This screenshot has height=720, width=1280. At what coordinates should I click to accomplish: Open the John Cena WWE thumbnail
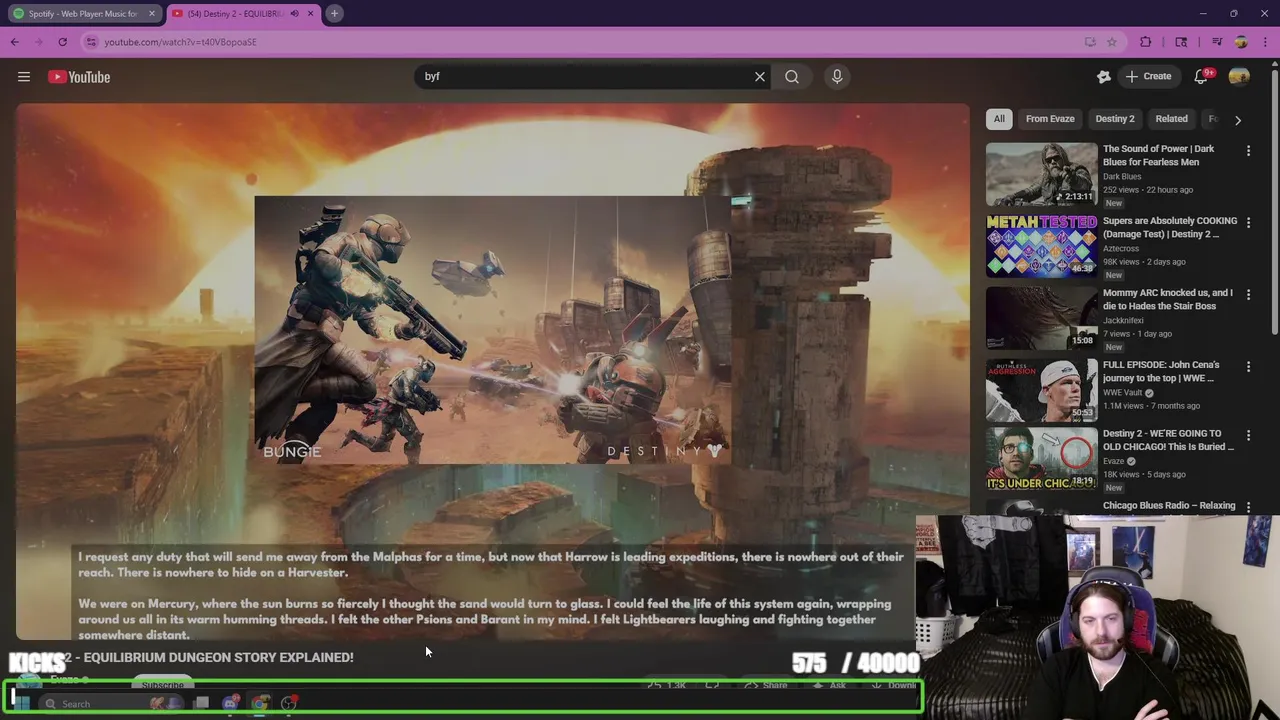point(1041,390)
